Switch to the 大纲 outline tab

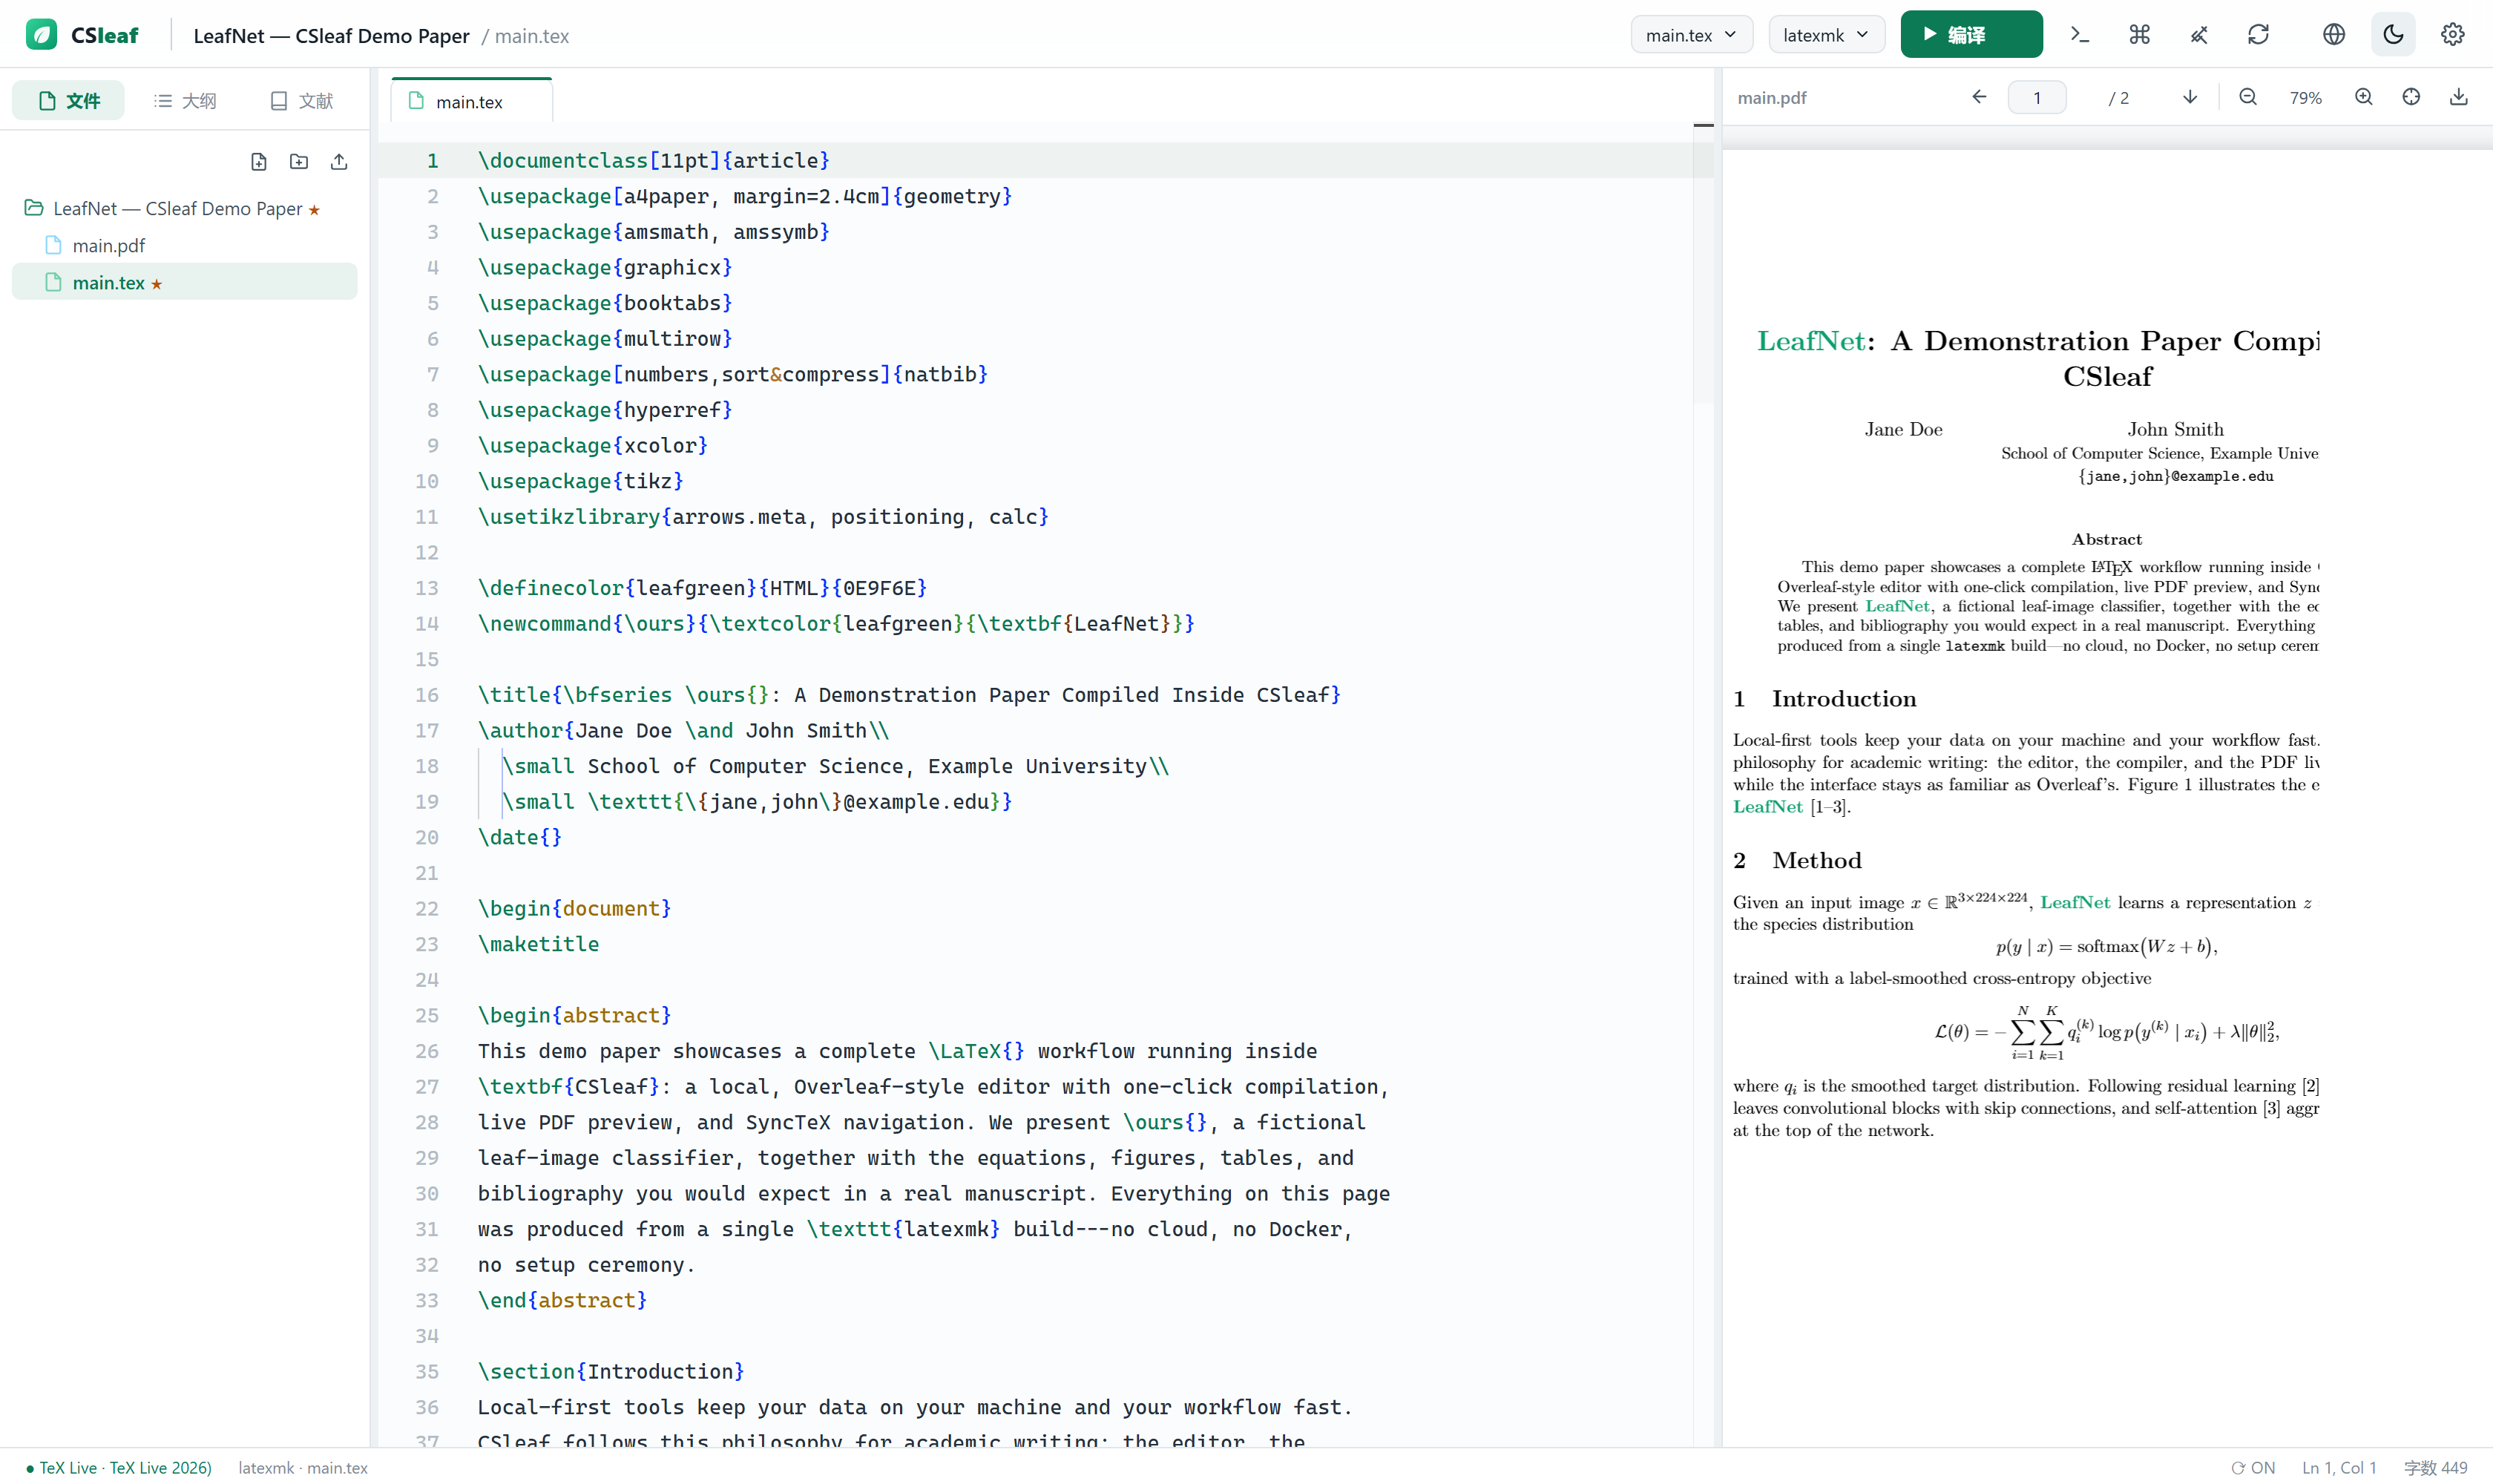click(185, 101)
